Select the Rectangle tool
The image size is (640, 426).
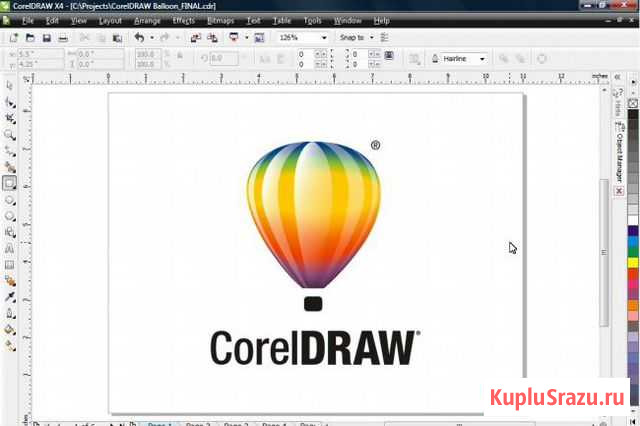click(10, 184)
